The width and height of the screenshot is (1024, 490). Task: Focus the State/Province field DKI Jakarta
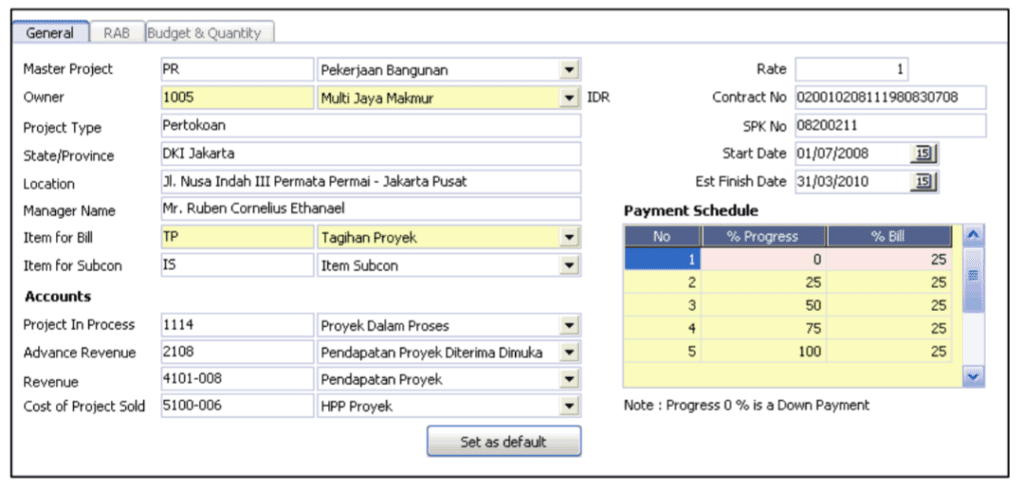(x=371, y=154)
